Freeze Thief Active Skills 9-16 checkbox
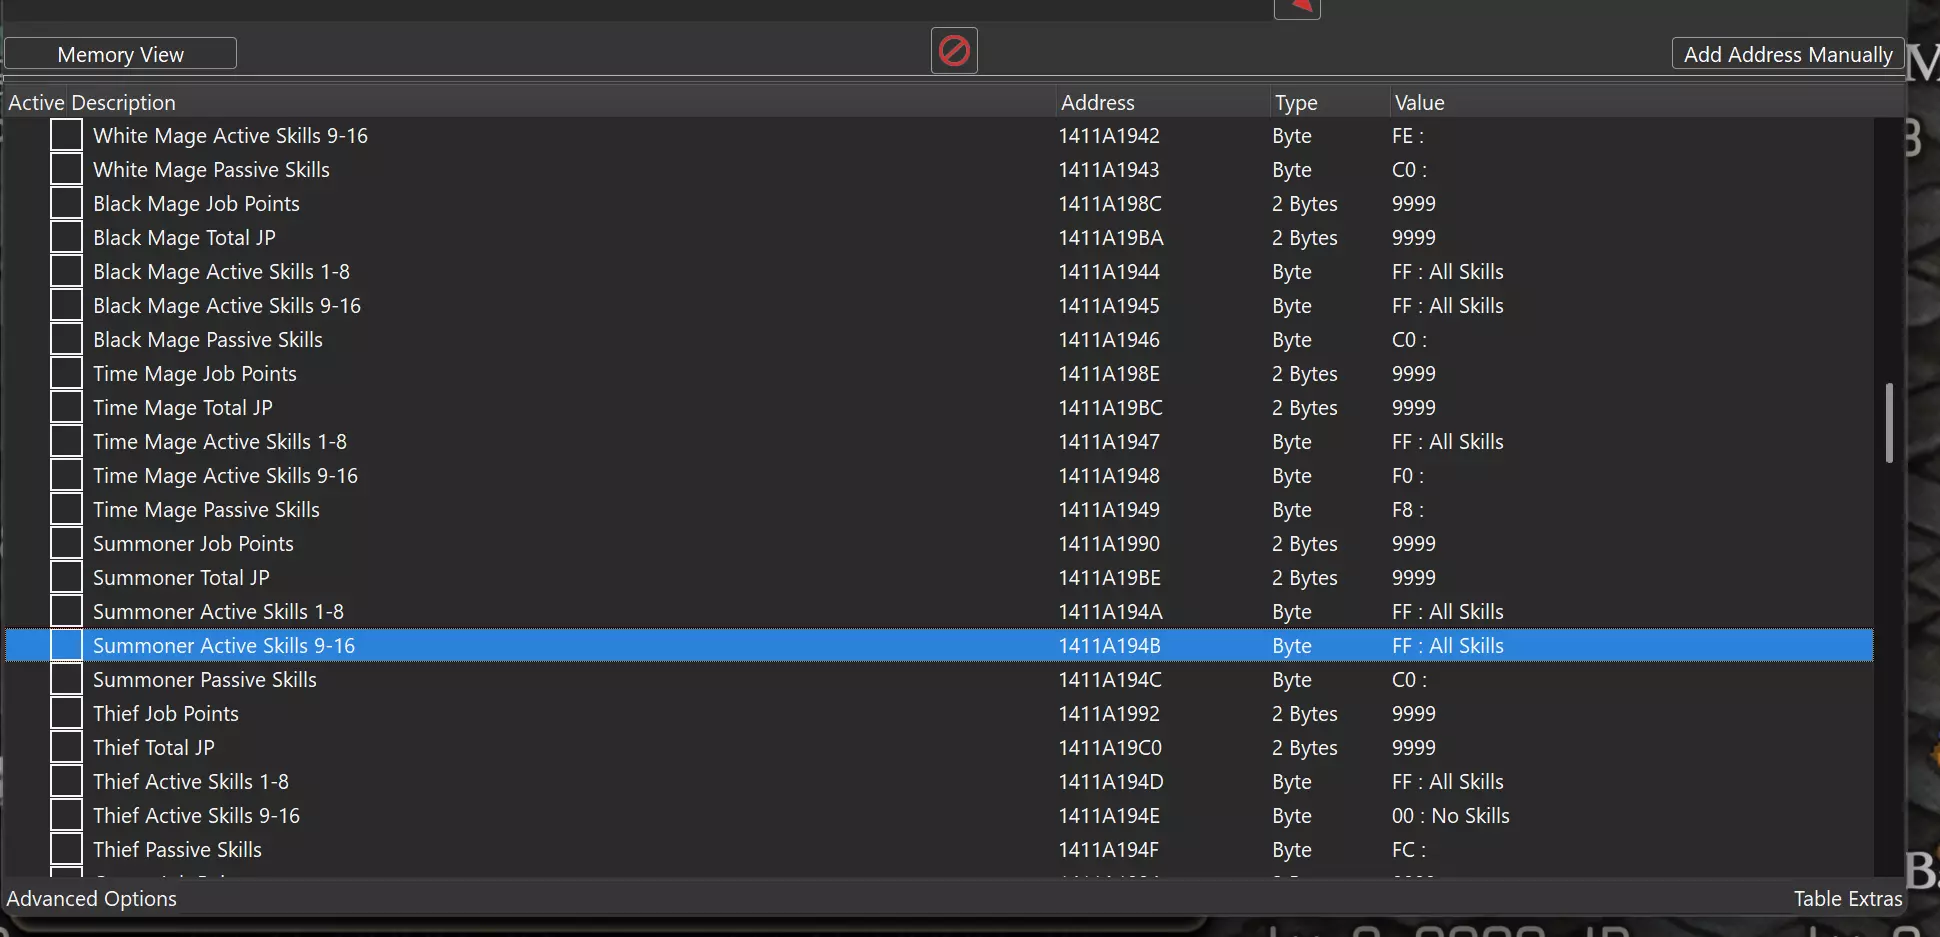Screen dimensions: 1940x937 (x=67, y=815)
